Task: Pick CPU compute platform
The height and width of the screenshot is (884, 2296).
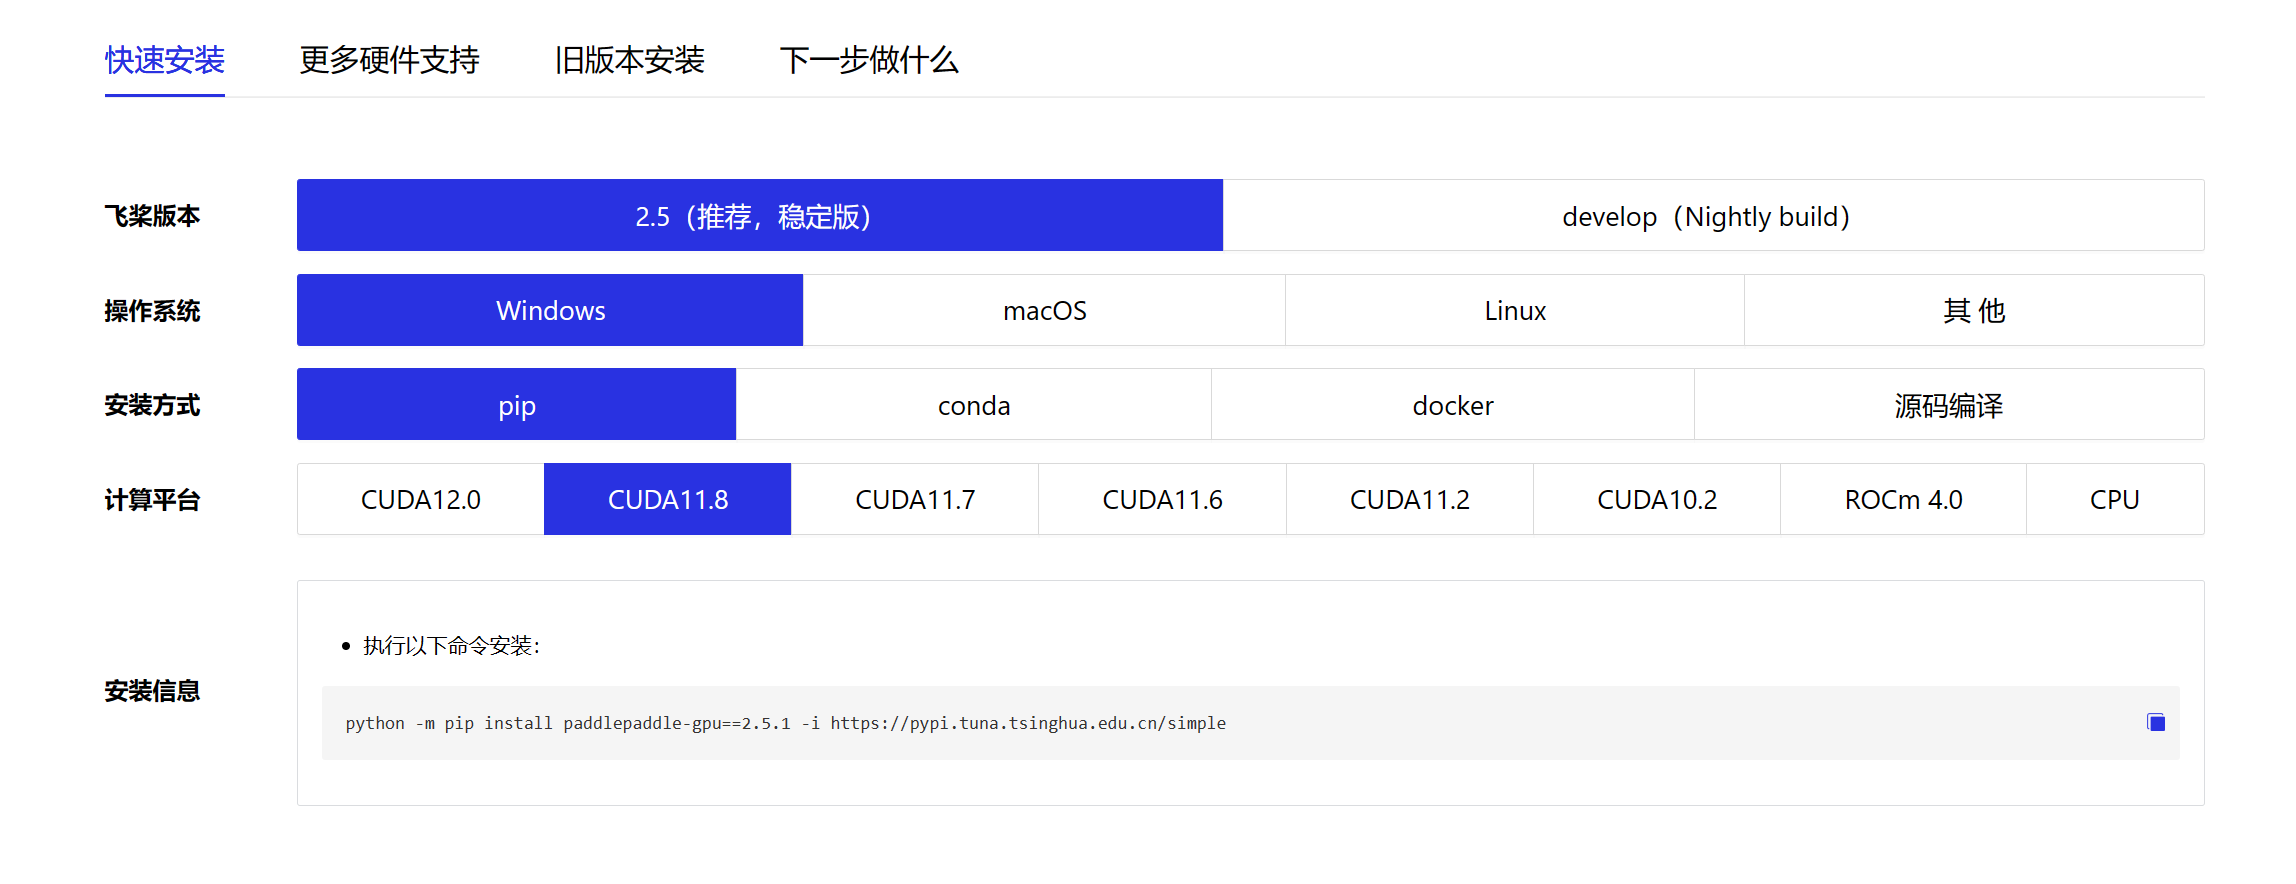Action: (x=2115, y=499)
